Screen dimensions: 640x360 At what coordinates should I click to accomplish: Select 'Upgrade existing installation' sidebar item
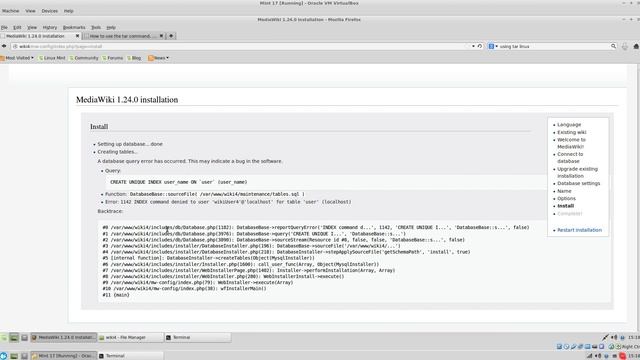(577, 172)
